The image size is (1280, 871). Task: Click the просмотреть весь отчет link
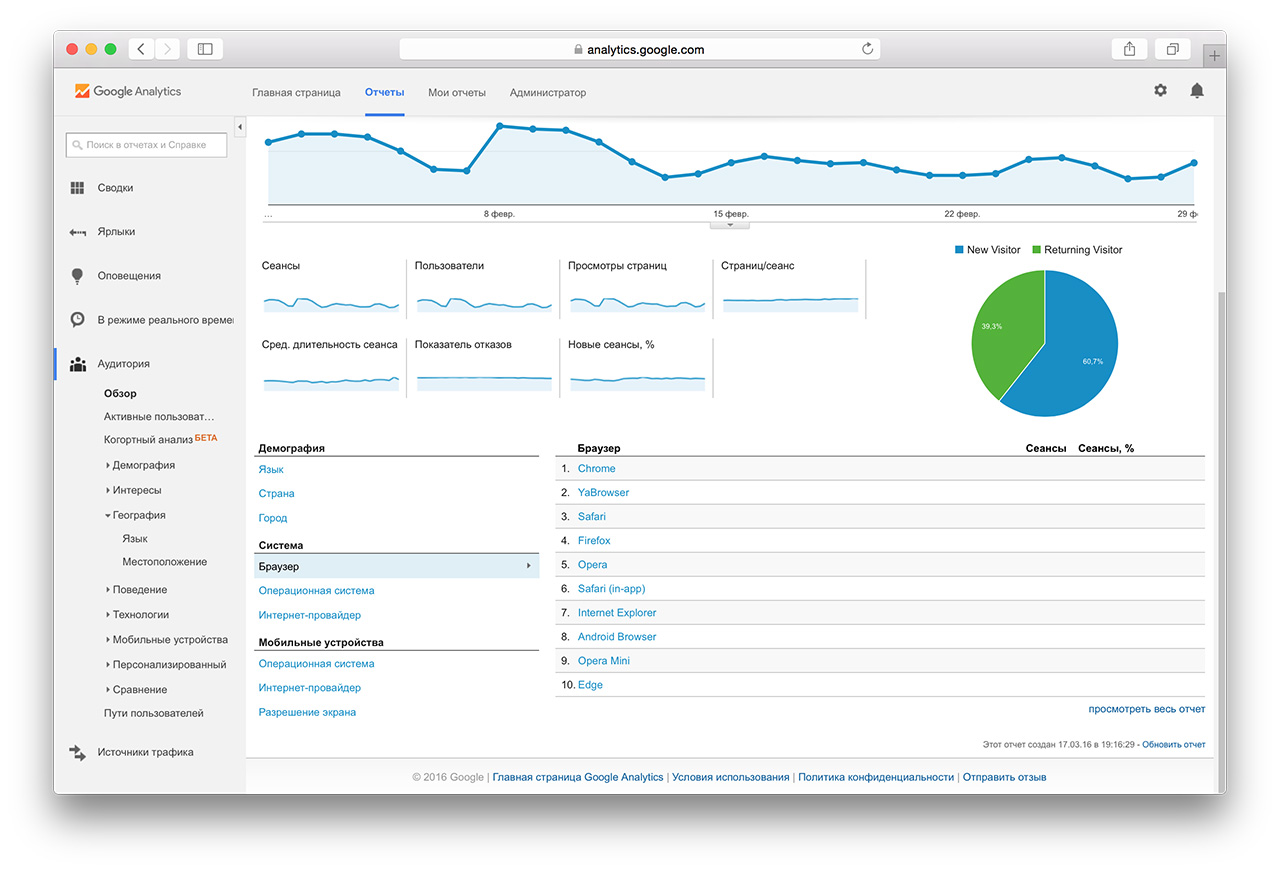click(x=1146, y=709)
